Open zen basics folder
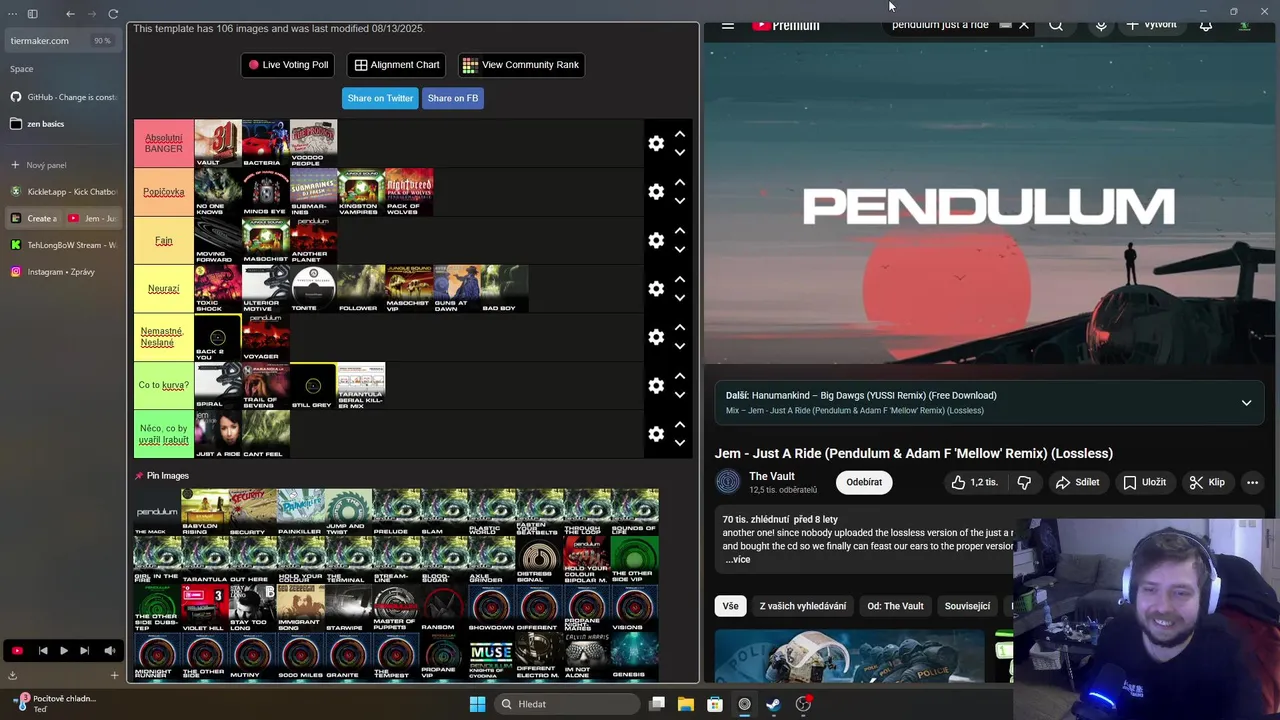Image resolution: width=1280 pixels, height=720 pixels. 63,124
